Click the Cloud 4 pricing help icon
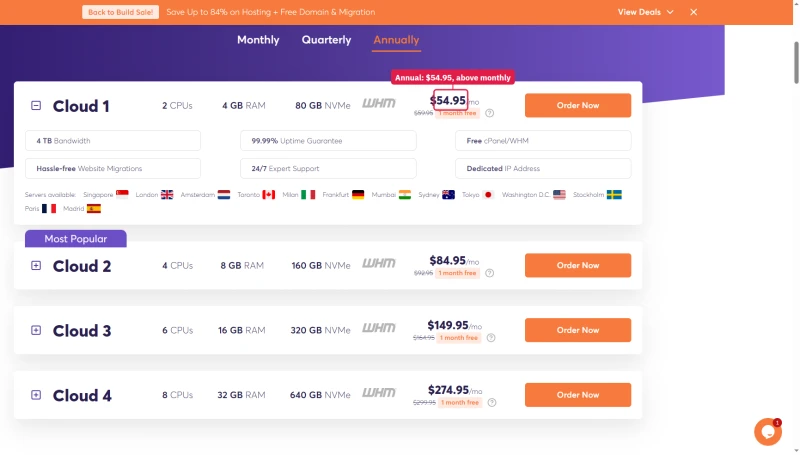 coord(492,402)
